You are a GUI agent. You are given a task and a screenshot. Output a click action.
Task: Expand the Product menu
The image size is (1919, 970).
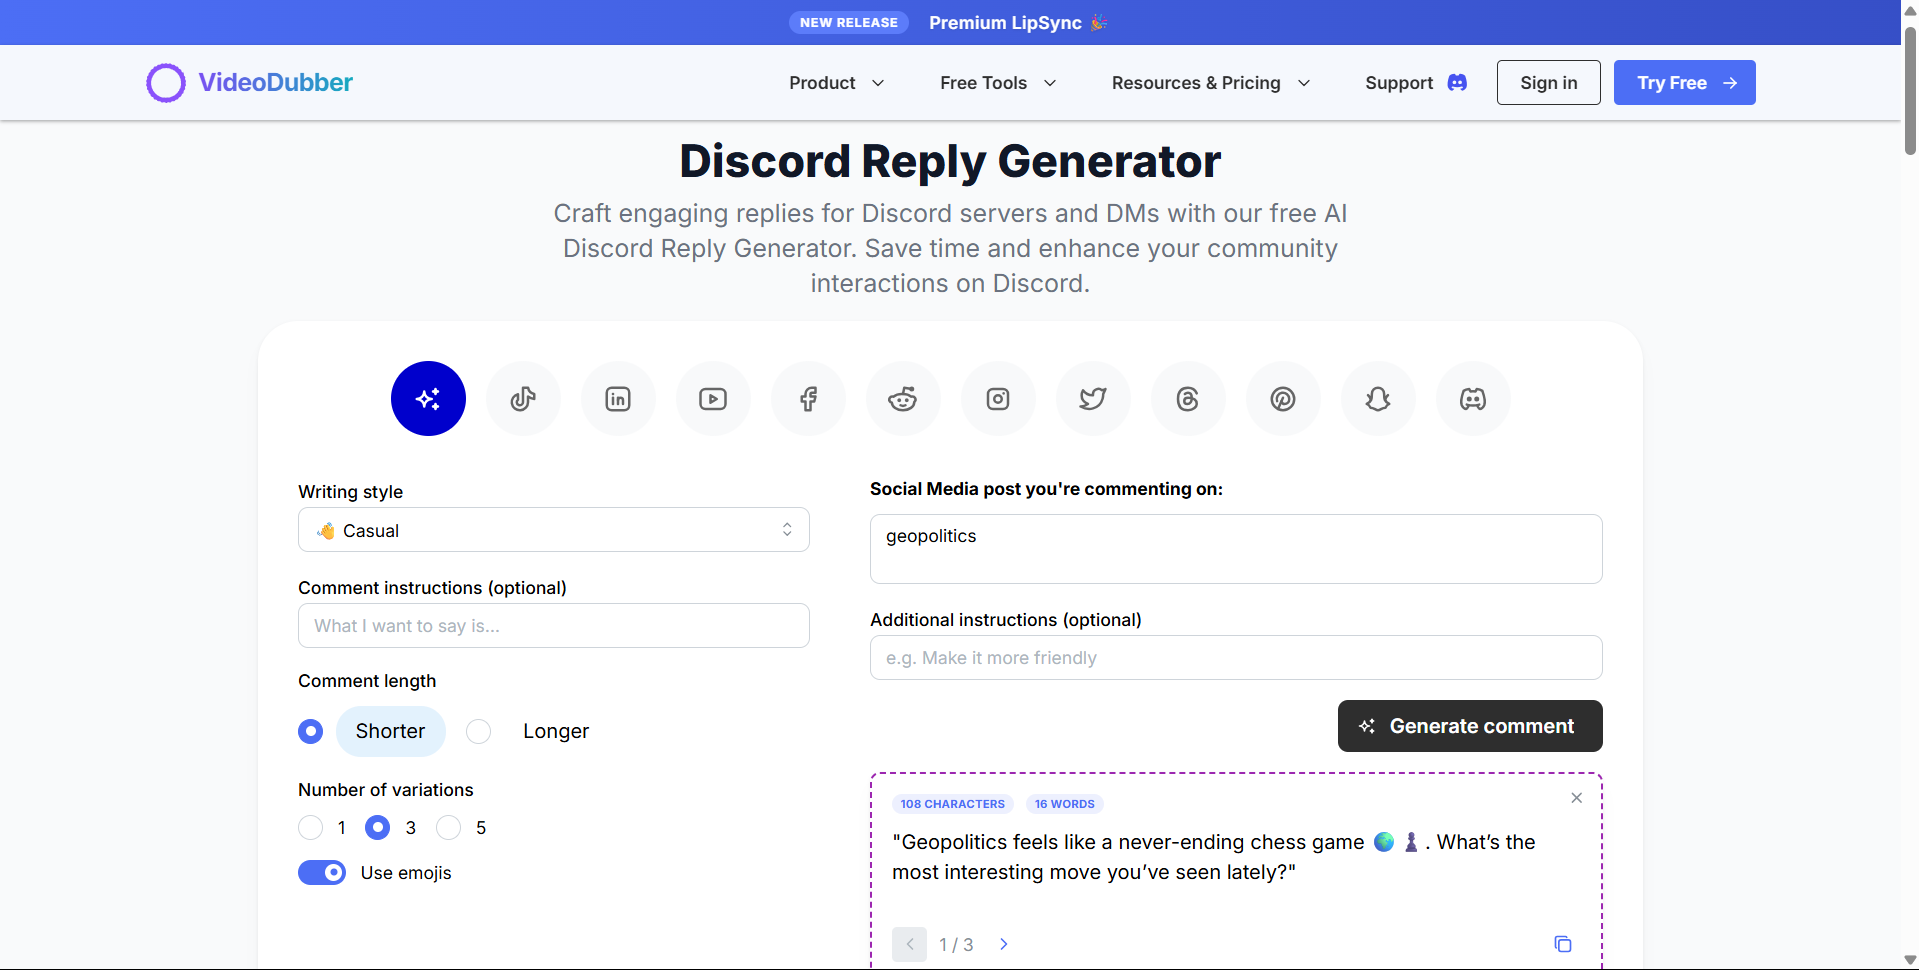pos(836,83)
